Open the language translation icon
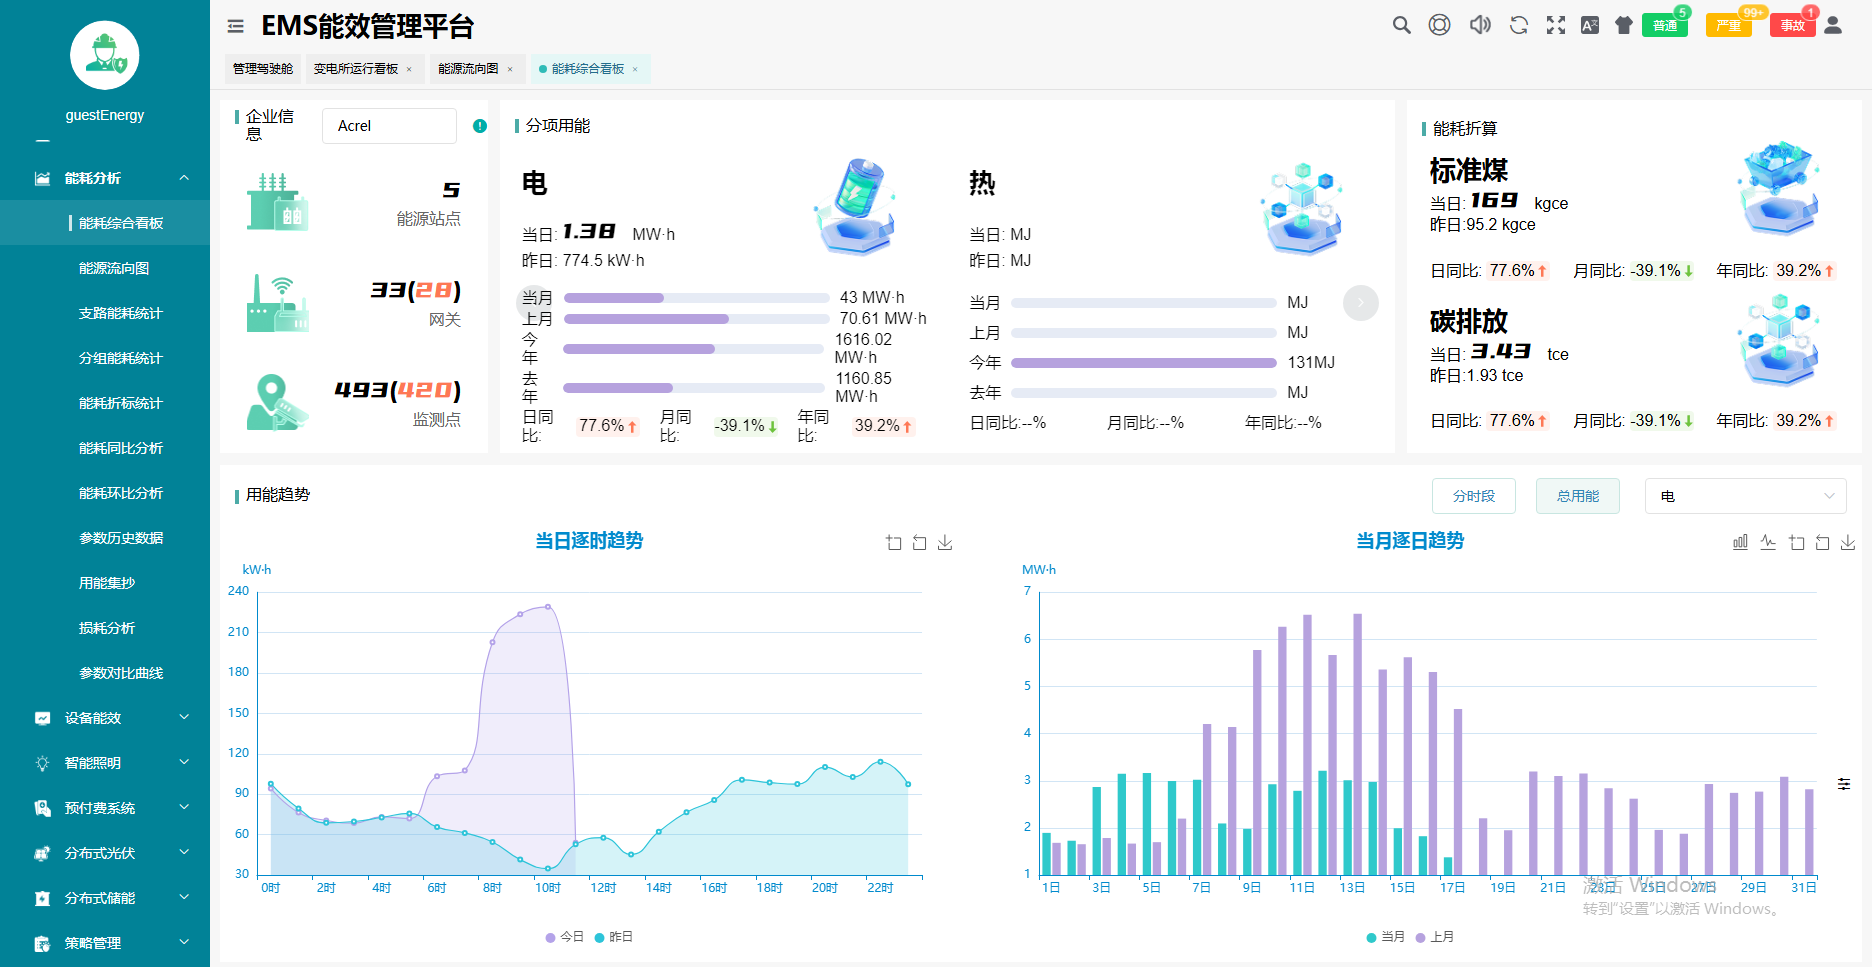The height and width of the screenshot is (967, 1872). click(x=1589, y=25)
